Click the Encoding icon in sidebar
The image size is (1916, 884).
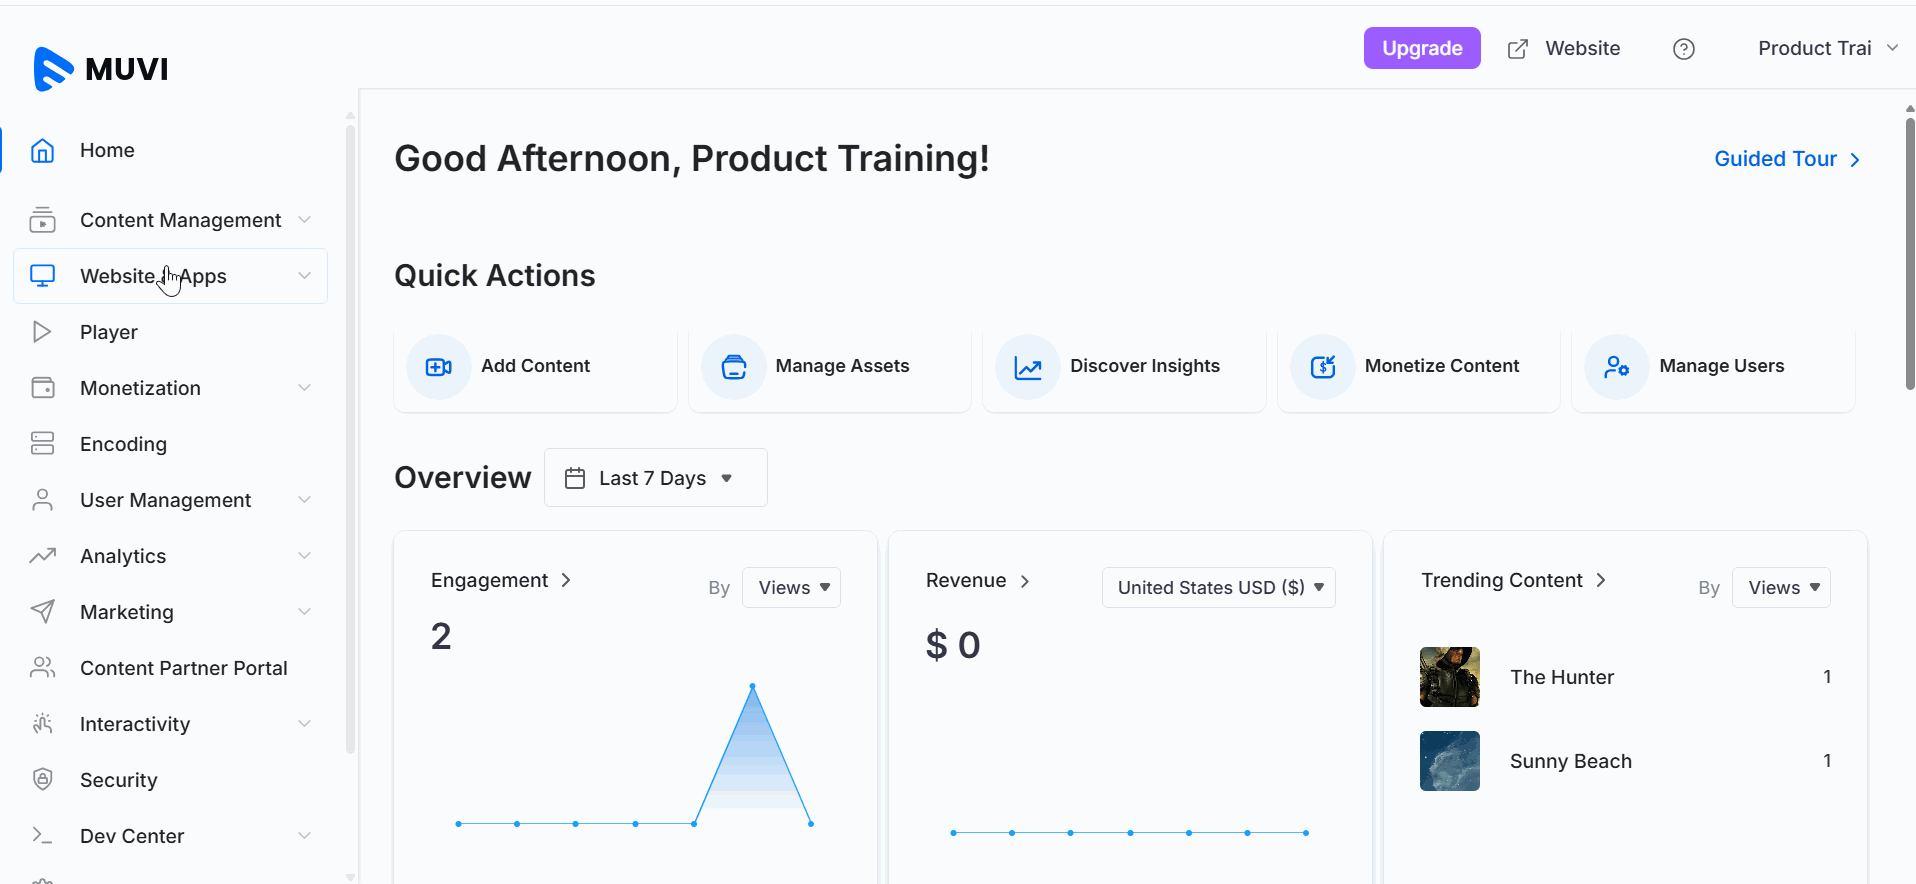pos(42,444)
